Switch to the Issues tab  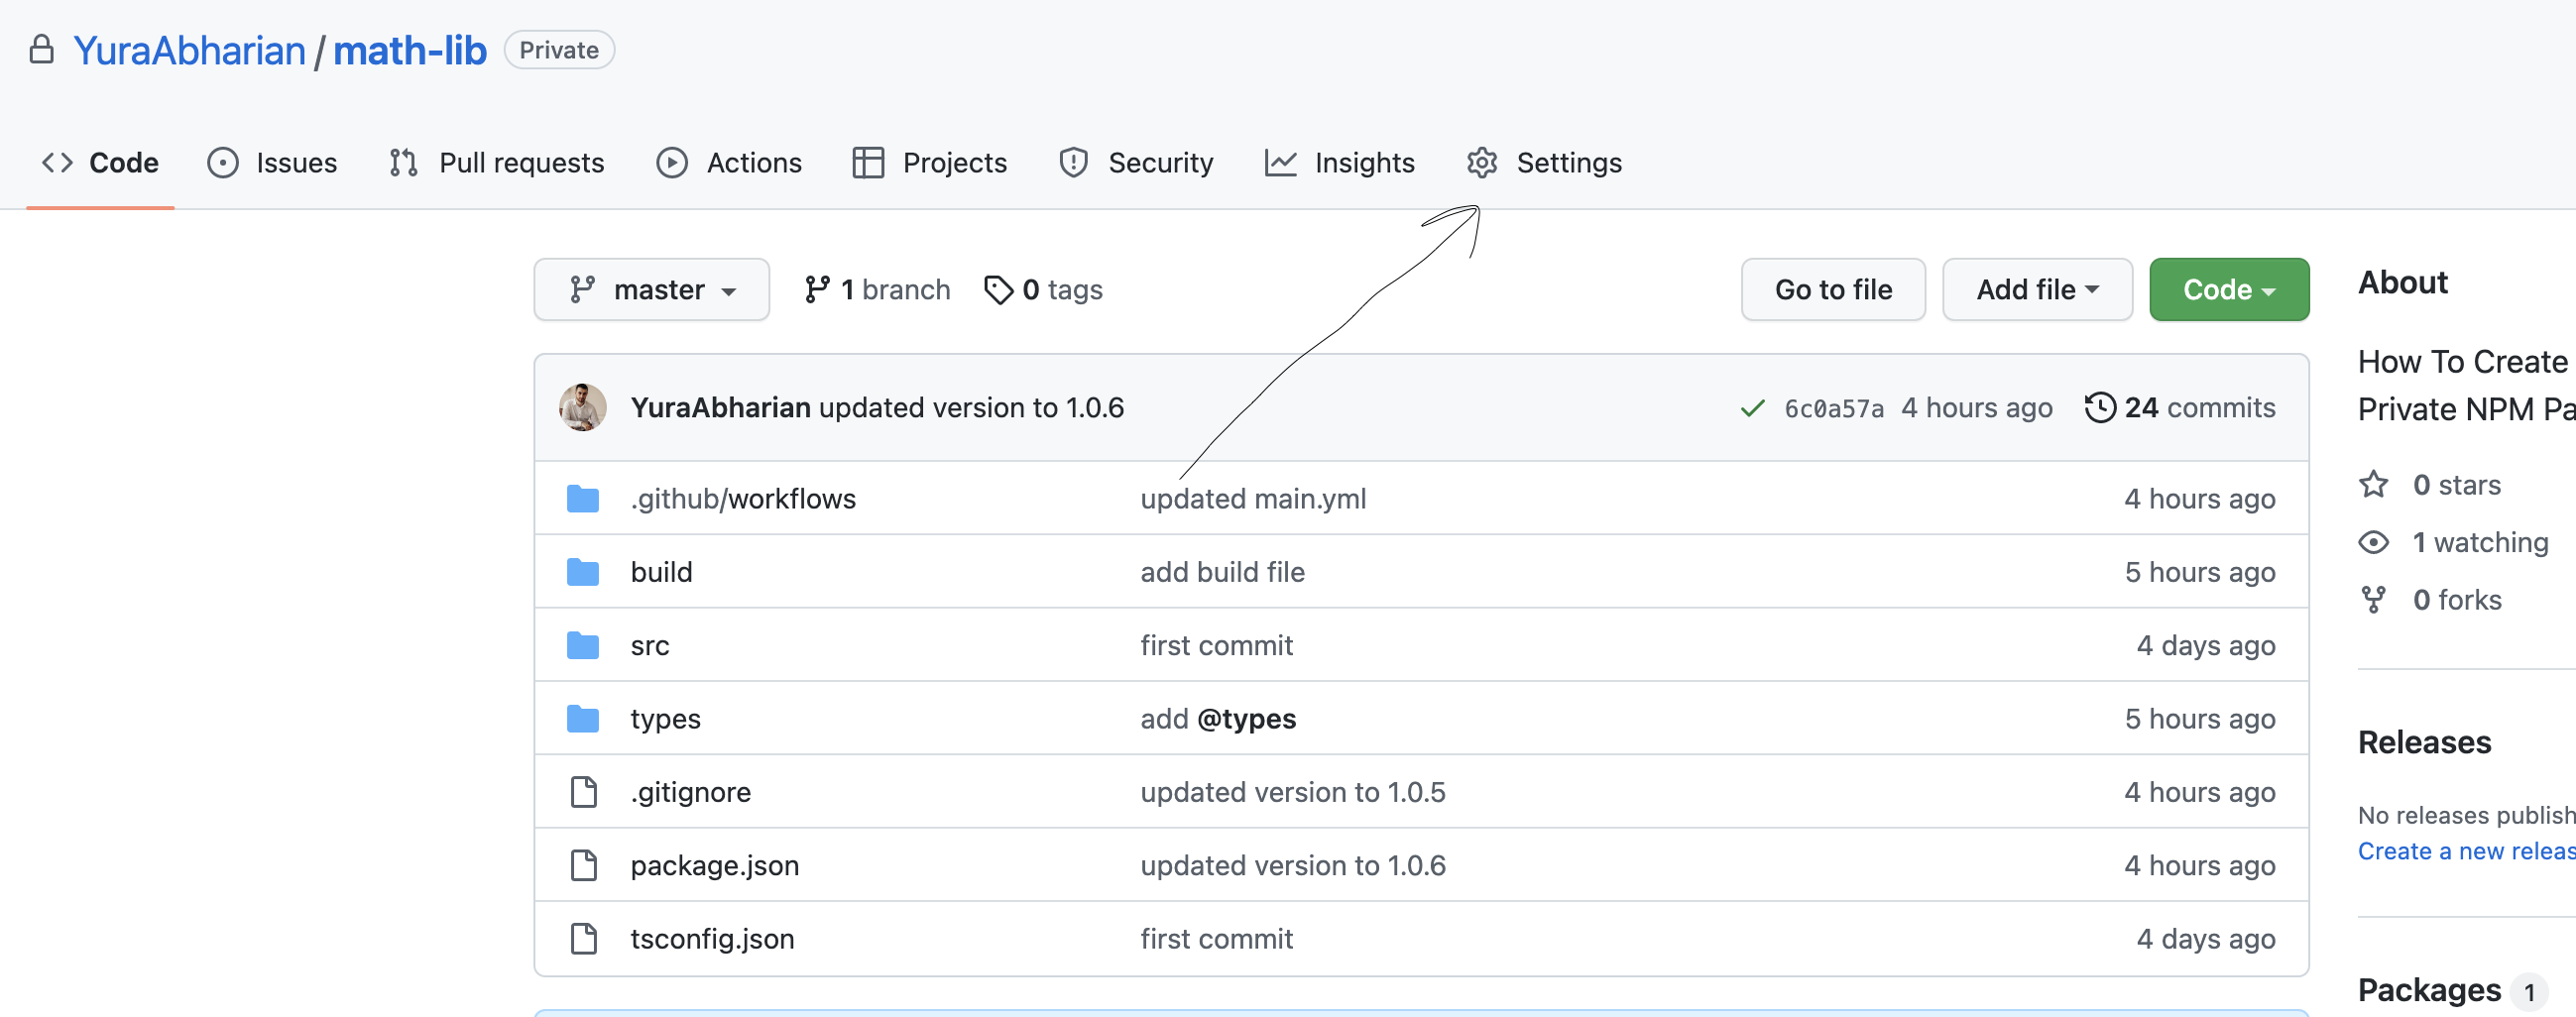pos(272,163)
